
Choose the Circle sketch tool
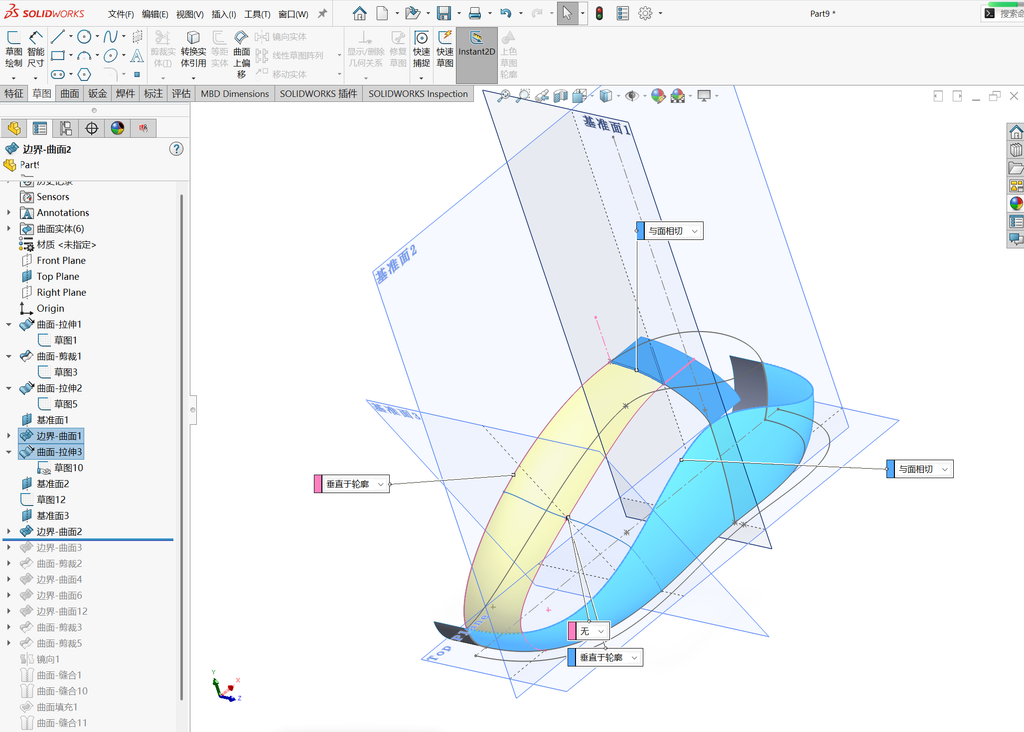(84, 37)
